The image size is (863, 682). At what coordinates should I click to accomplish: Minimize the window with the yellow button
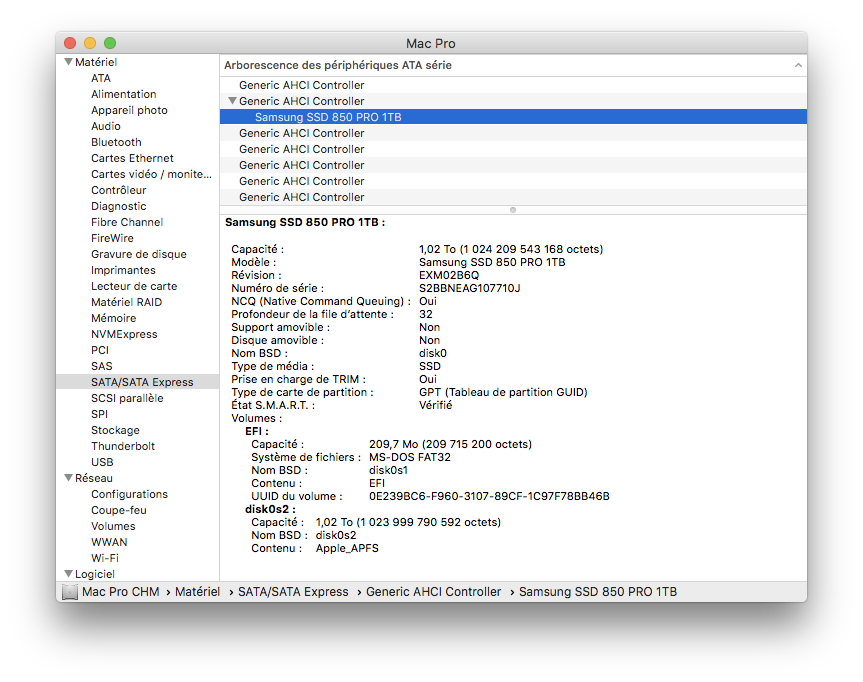90,43
